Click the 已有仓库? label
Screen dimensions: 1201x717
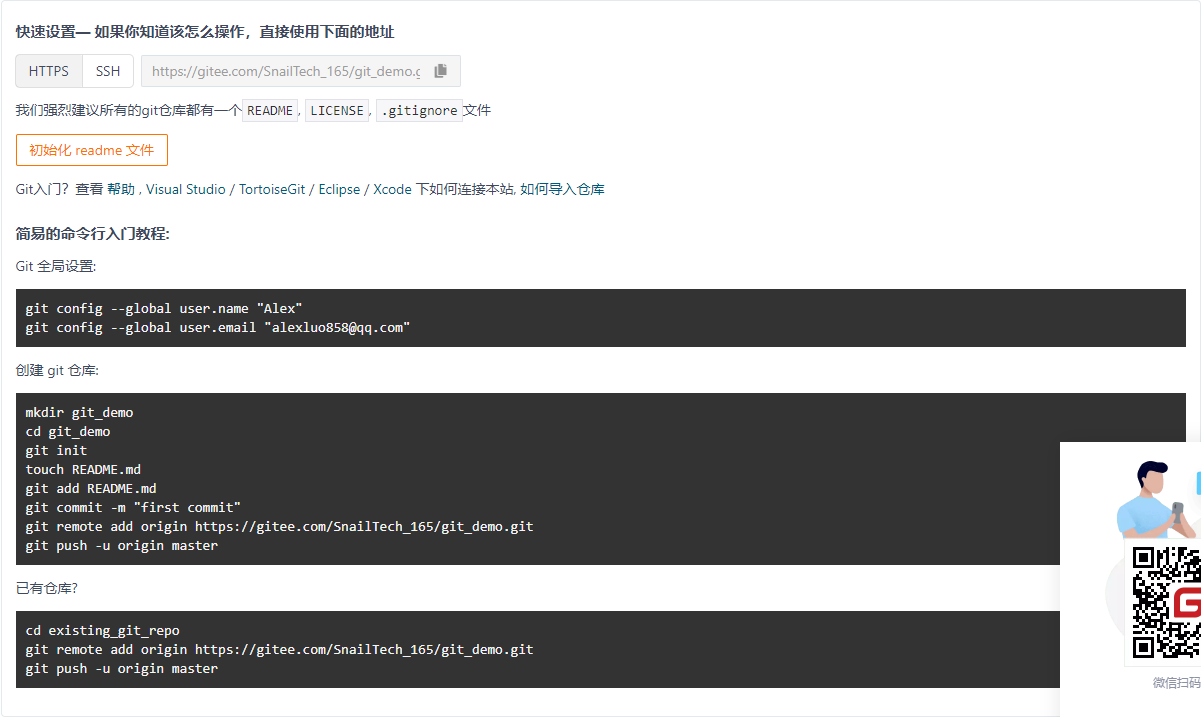(x=46, y=588)
